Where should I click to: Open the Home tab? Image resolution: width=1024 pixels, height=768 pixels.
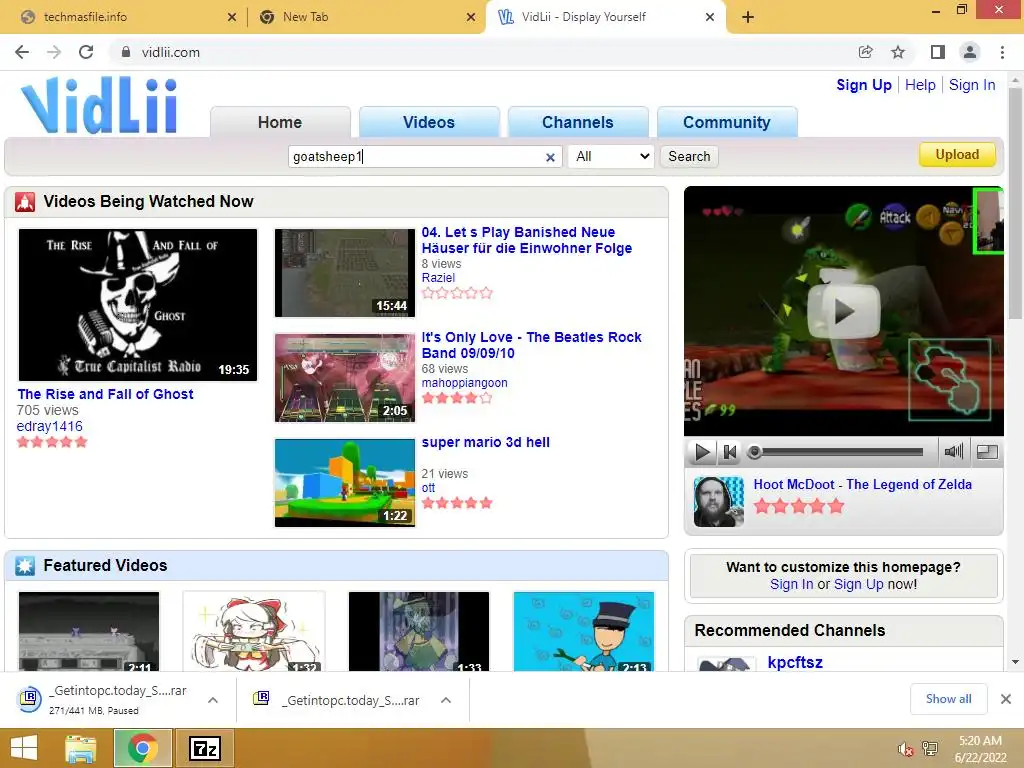tap(280, 122)
